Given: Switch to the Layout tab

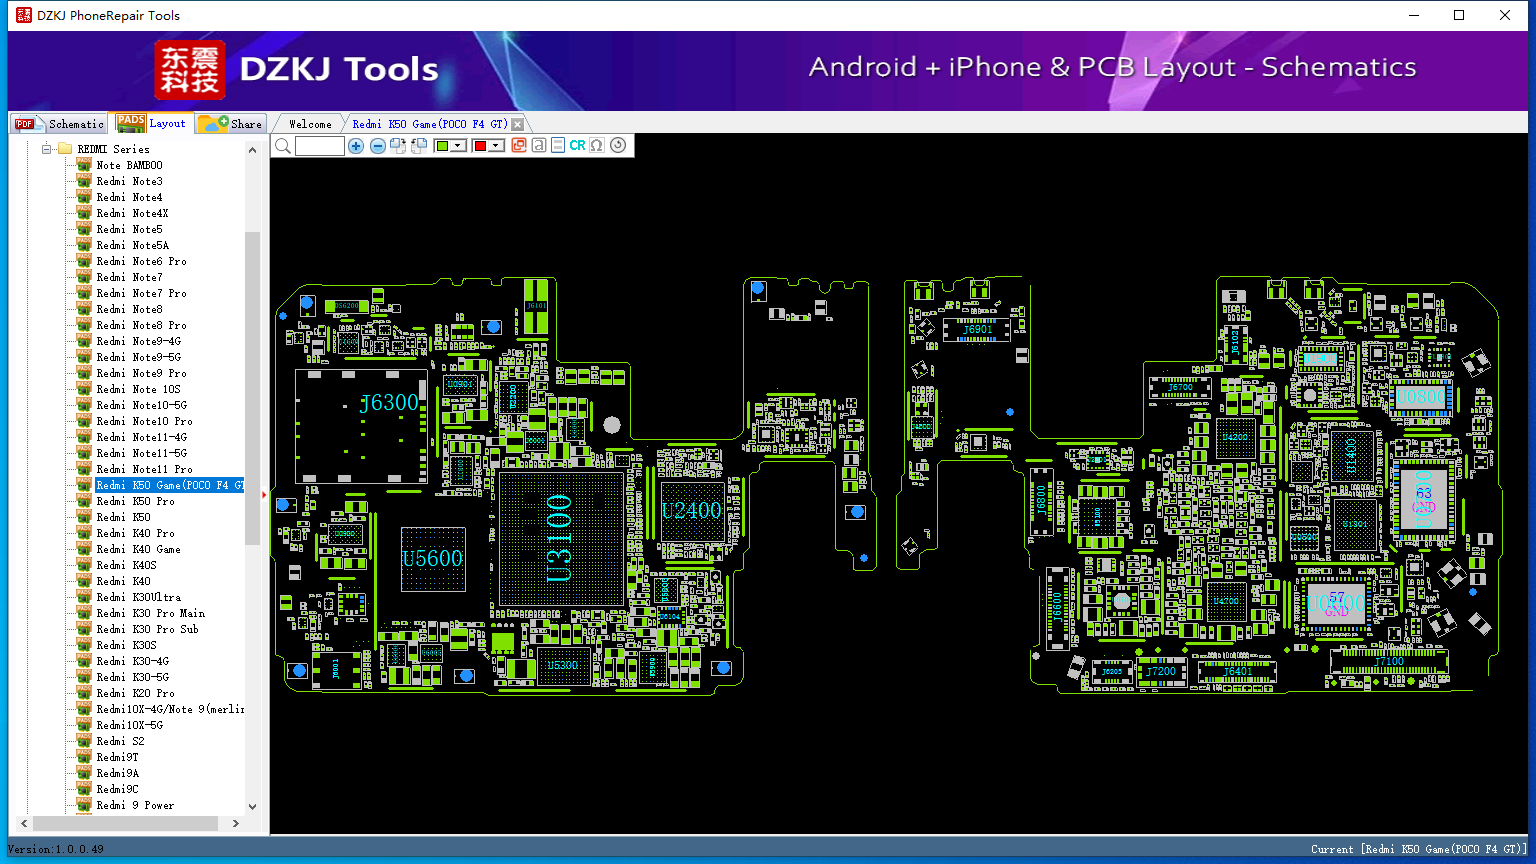Looking at the screenshot, I should [151, 123].
